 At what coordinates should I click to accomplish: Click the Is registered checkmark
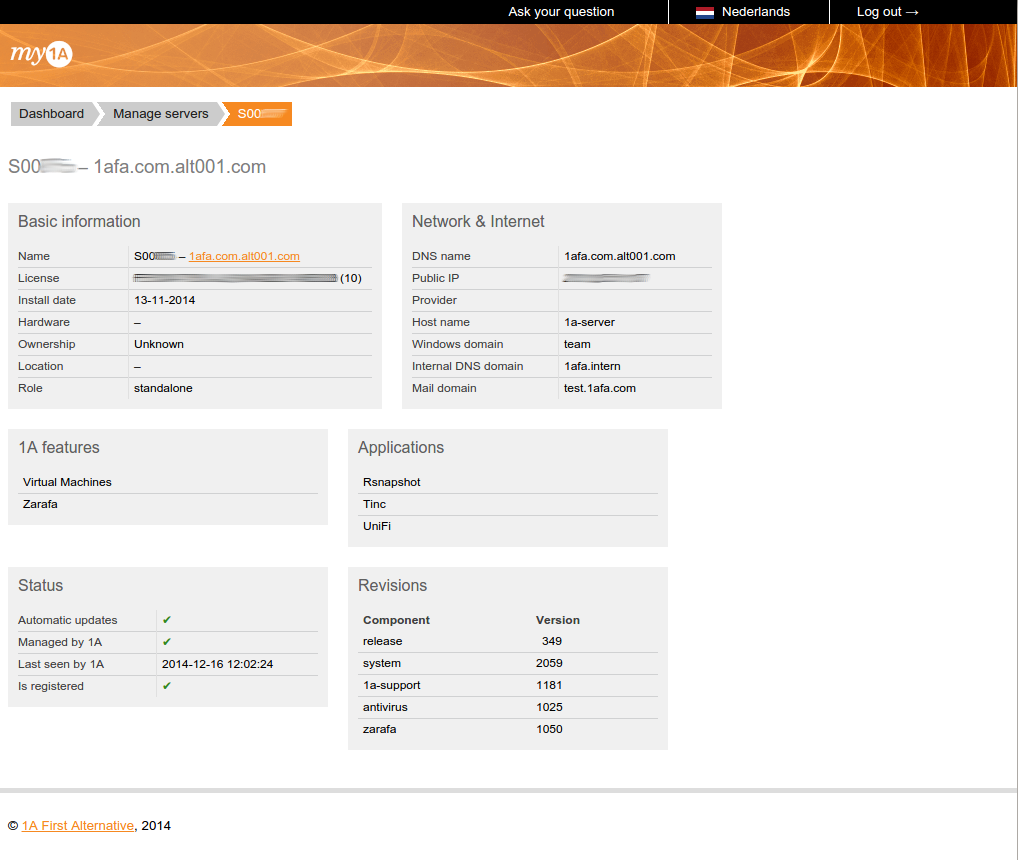pyautogui.click(x=167, y=686)
